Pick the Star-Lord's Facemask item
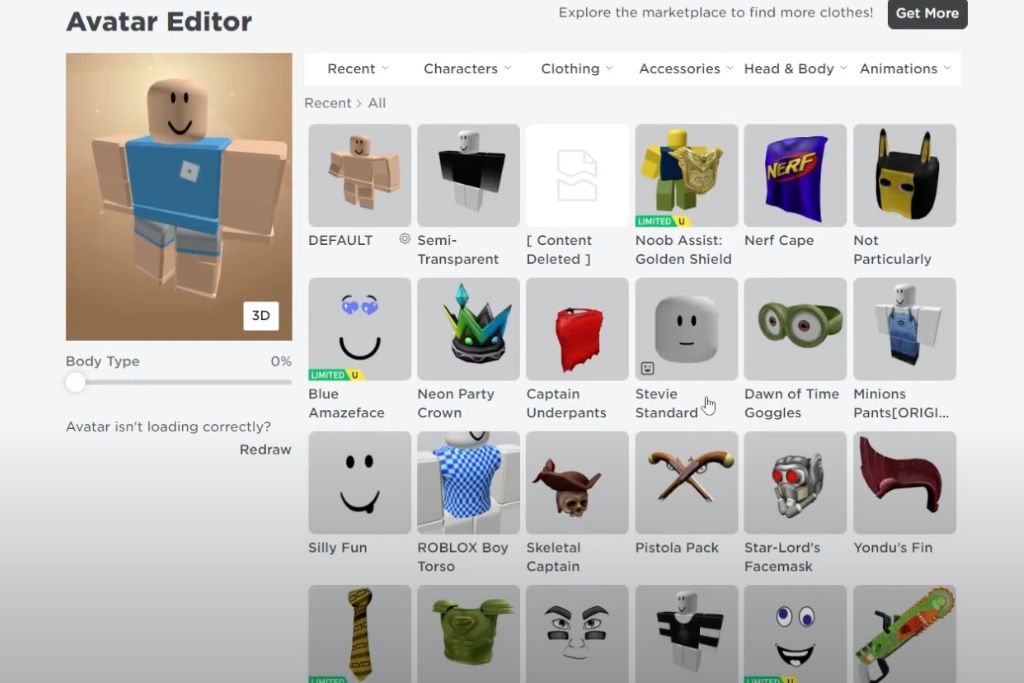The width and height of the screenshot is (1024, 683). (795, 483)
